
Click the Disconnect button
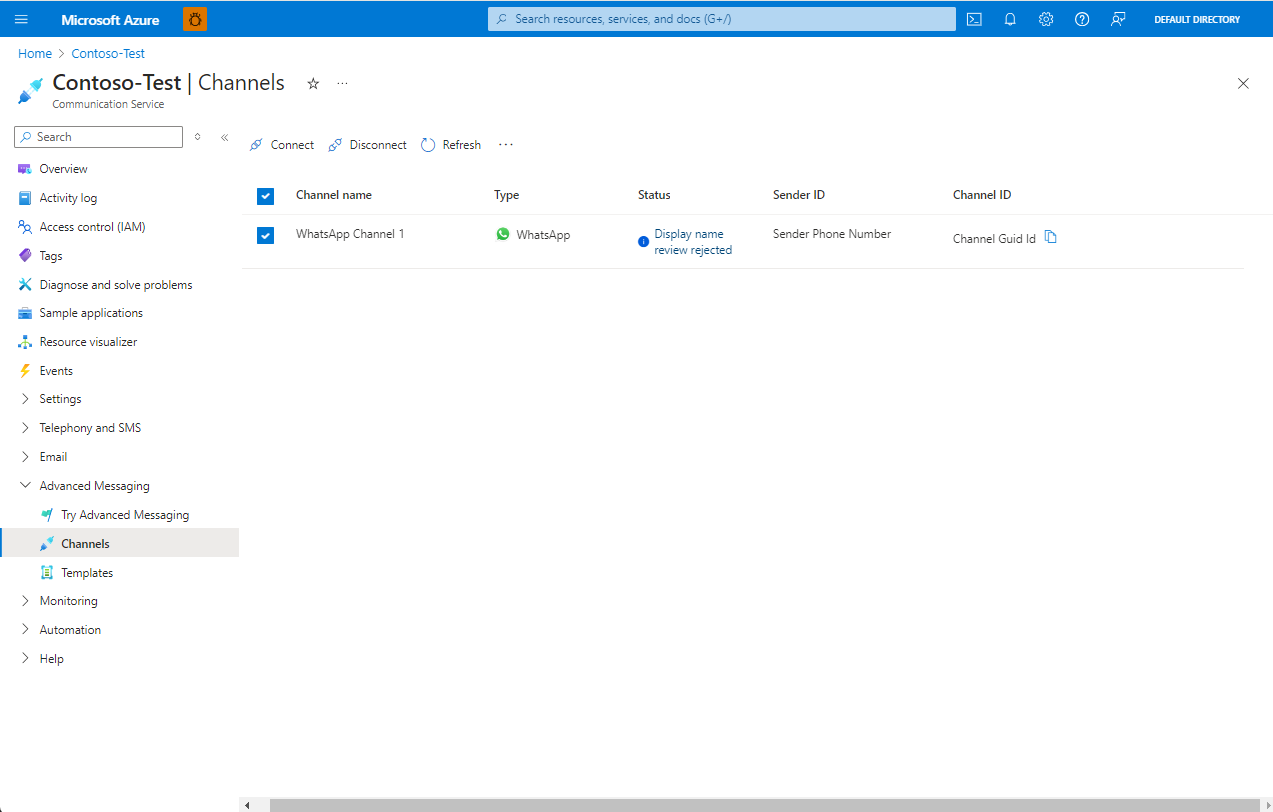pyautogui.click(x=367, y=145)
